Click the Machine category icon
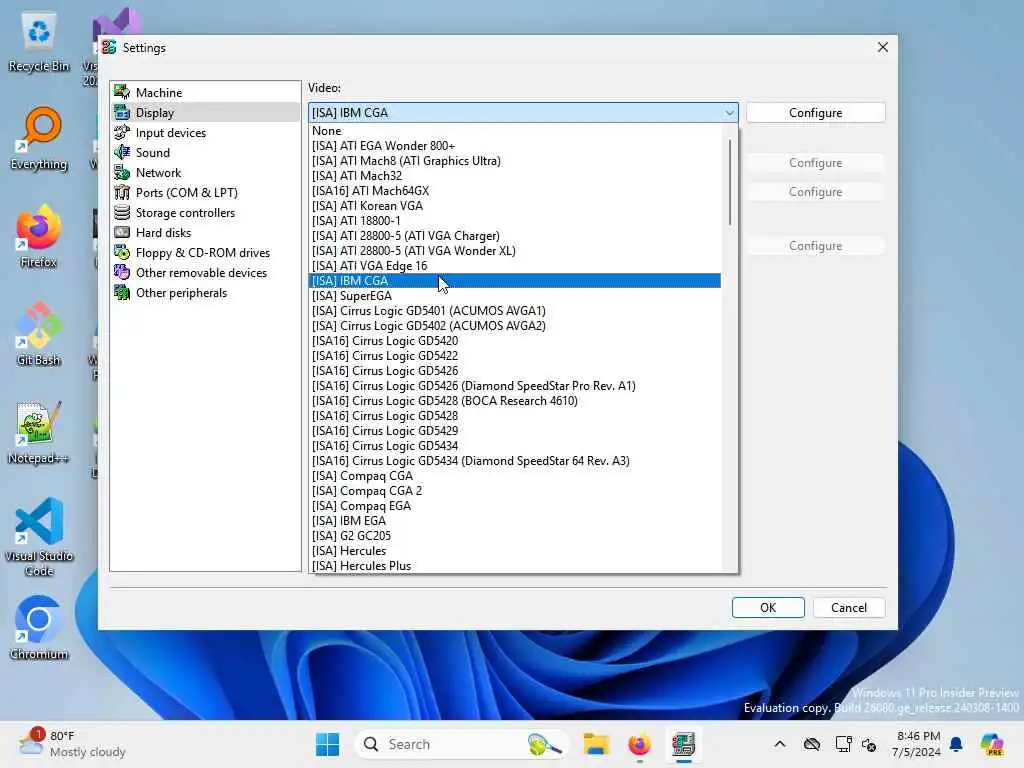The height and width of the screenshot is (768, 1024). click(122, 92)
